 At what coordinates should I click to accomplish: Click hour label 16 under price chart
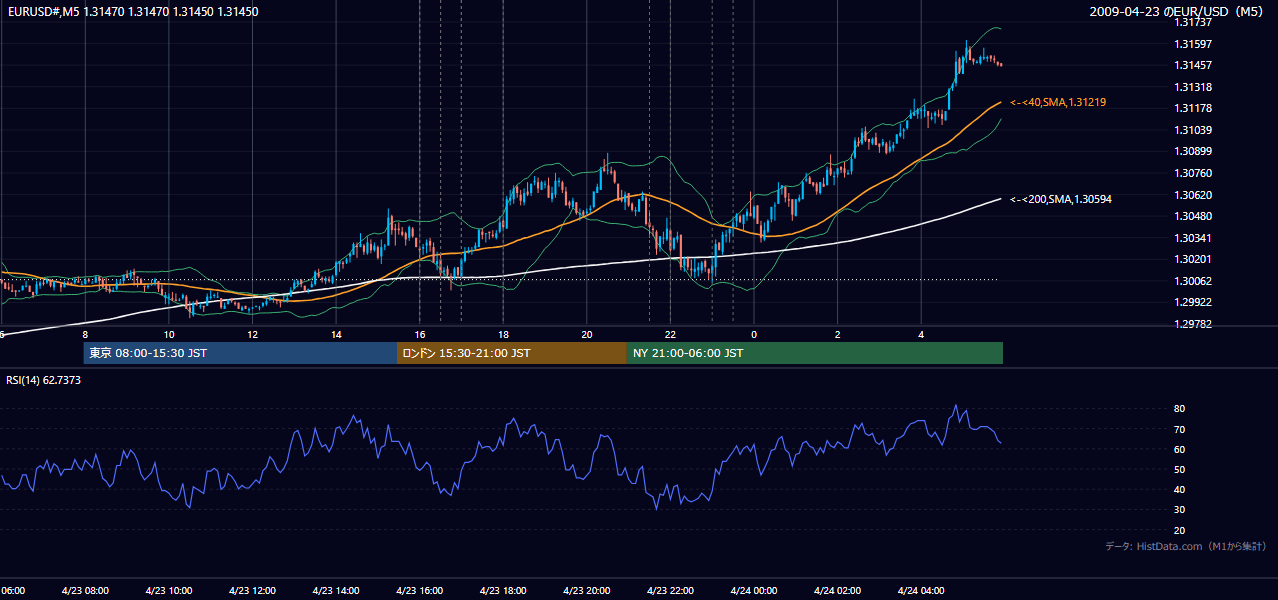[420, 334]
